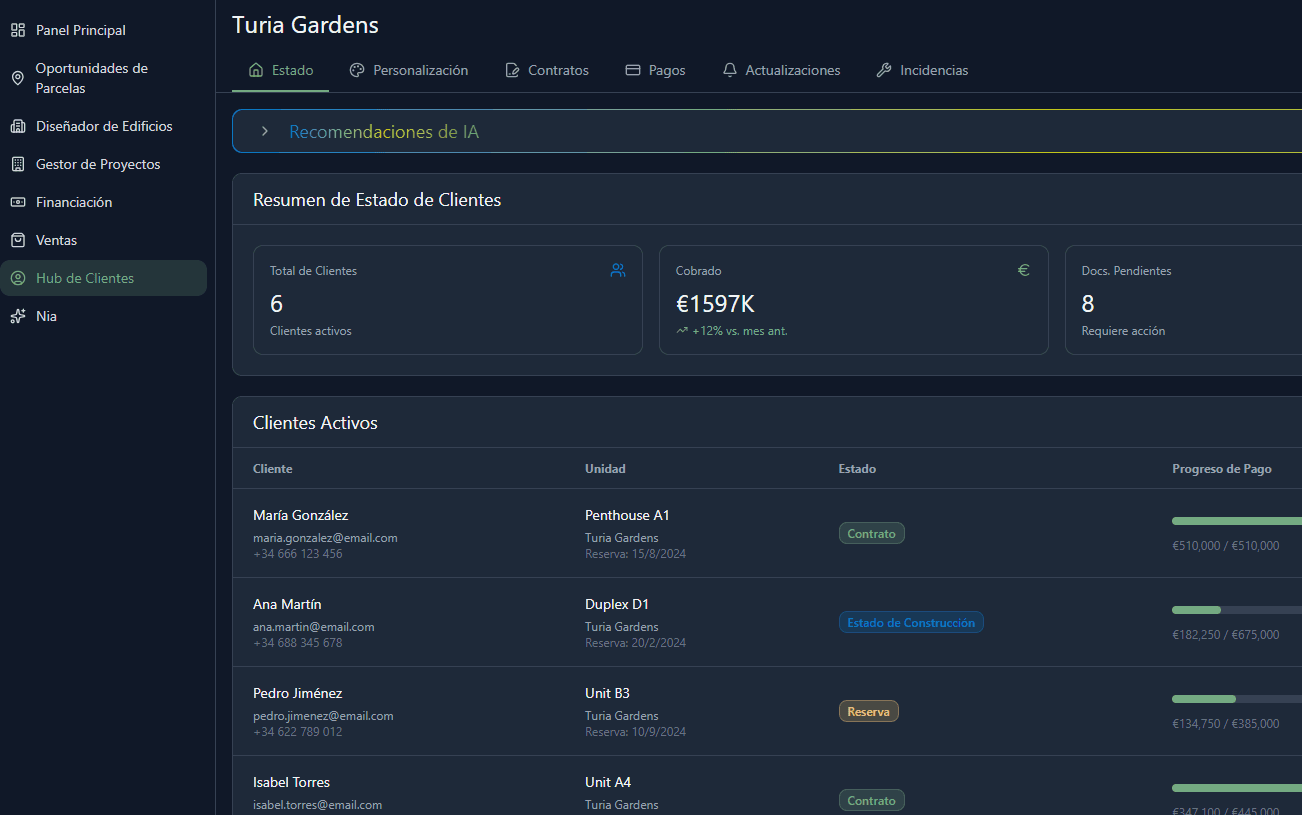Image resolution: width=1302 pixels, height=815 pixels.
Task: Click the map pin icon for Oportunidades de Parcelas
Action: [18, 78]
